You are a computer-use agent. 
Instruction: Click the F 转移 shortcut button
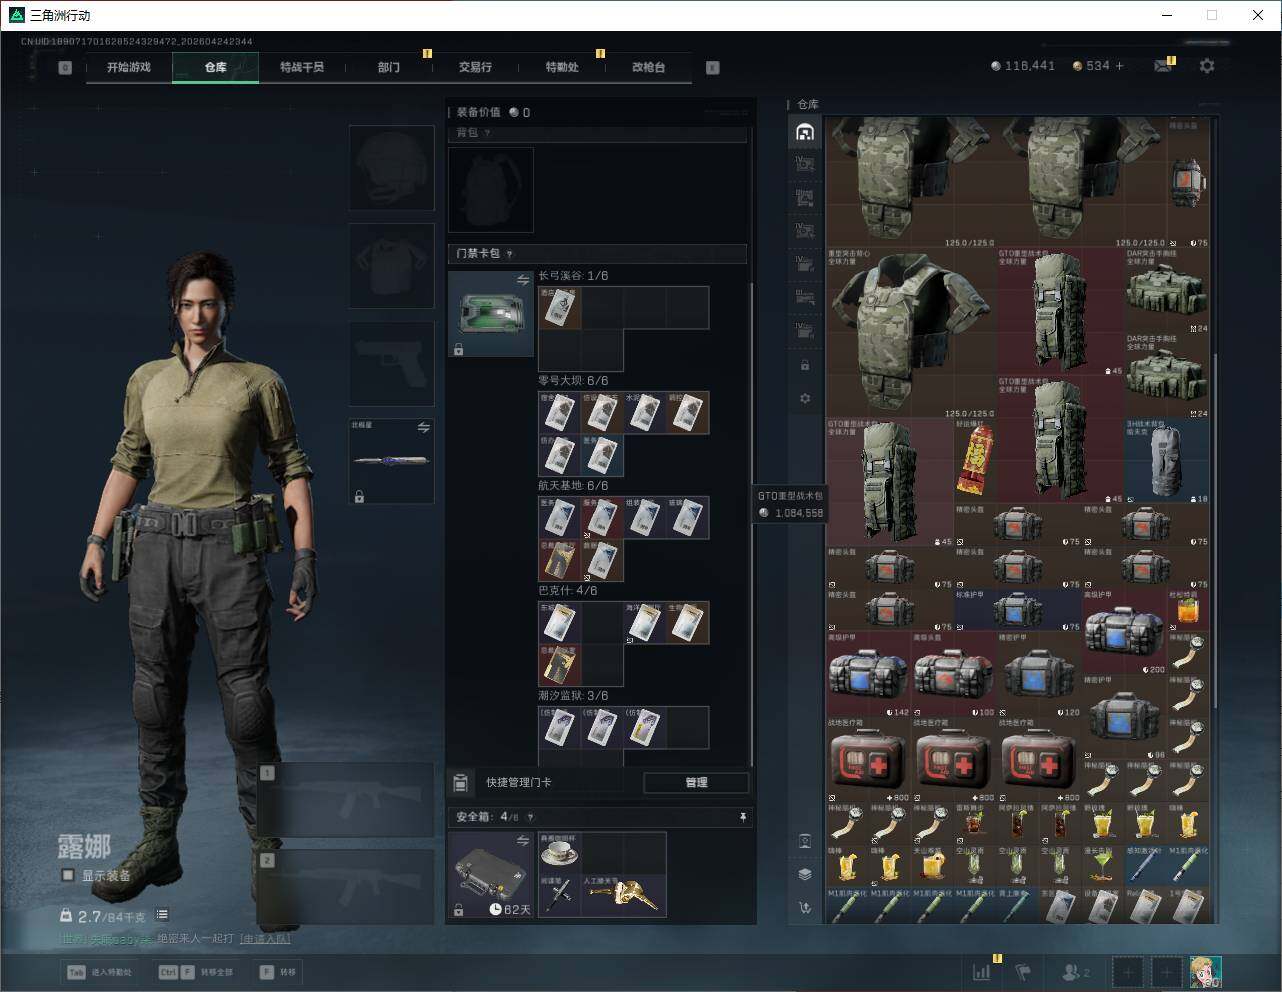coord(278,972)
